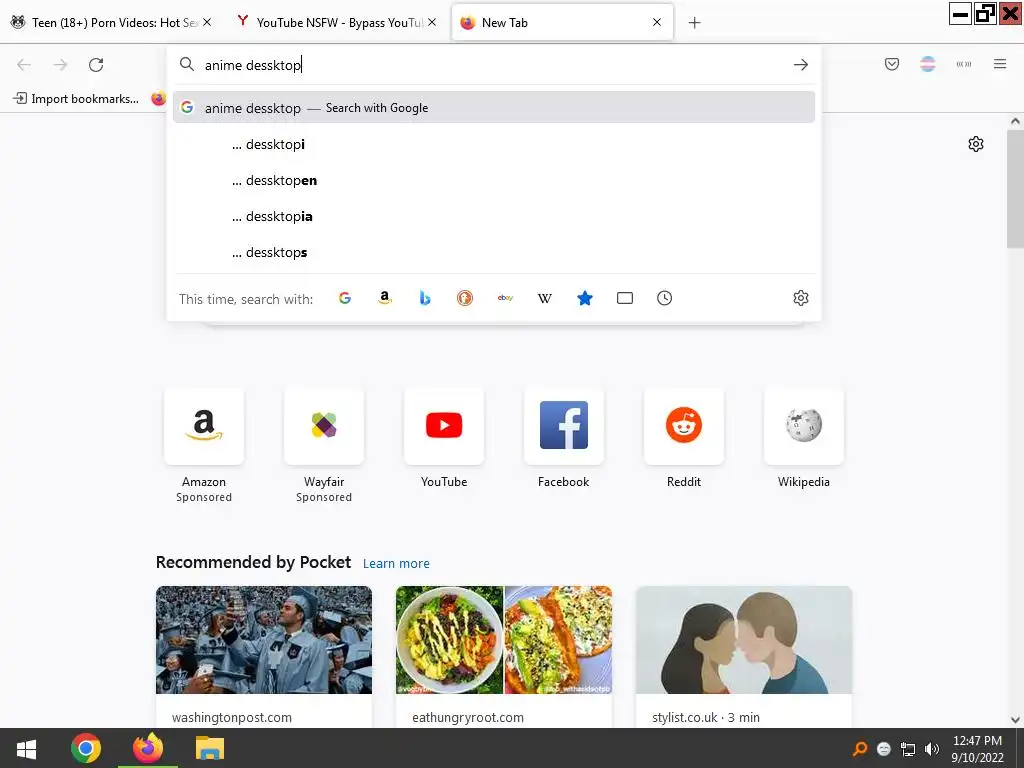Close the YouTube NSFW tab

pos(432,22)
